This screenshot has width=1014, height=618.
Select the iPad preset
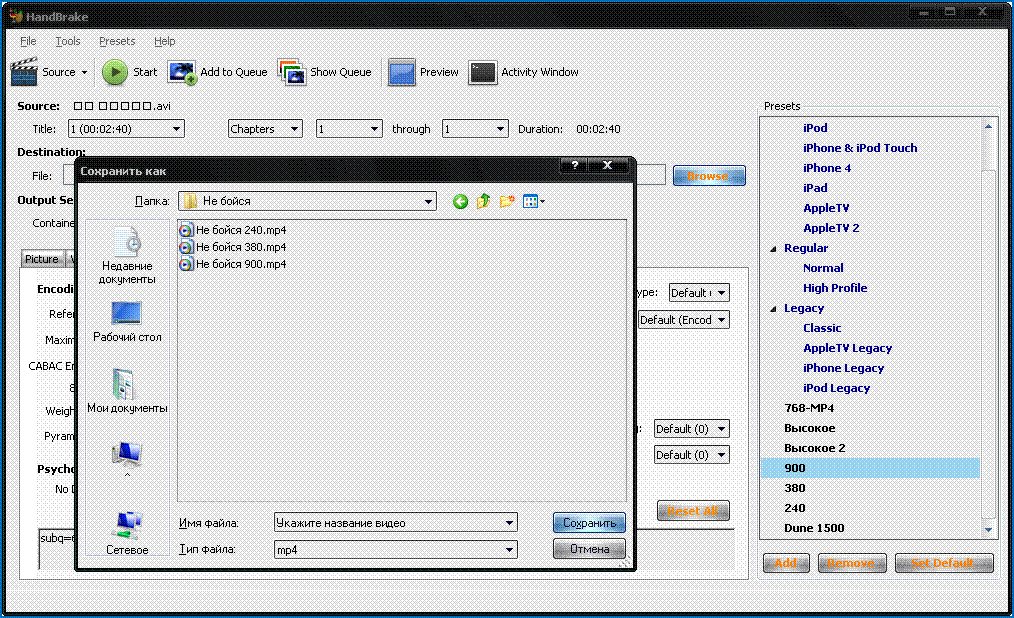tap(815, 188)
